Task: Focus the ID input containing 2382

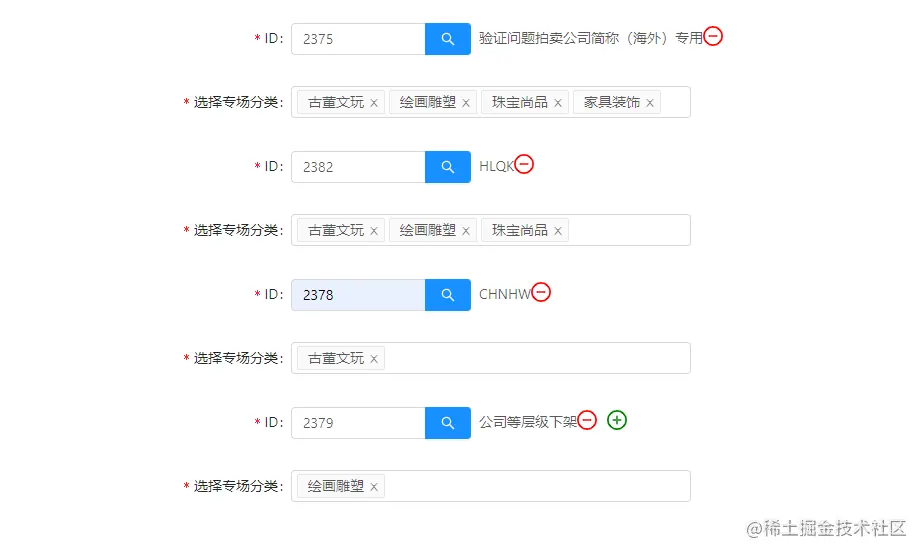Action: point(358,167)
